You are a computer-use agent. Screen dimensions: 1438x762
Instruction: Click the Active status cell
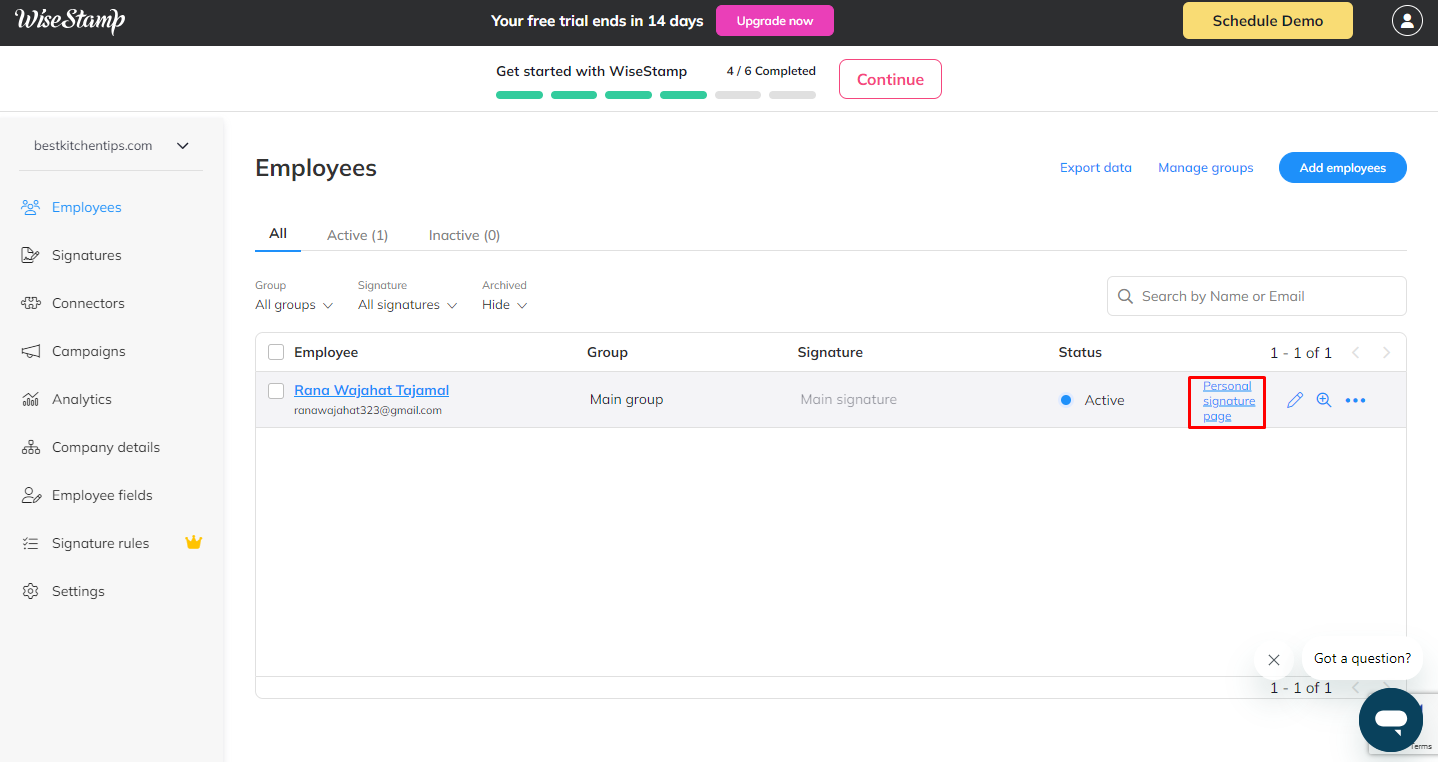click(x=1092, y=400)
